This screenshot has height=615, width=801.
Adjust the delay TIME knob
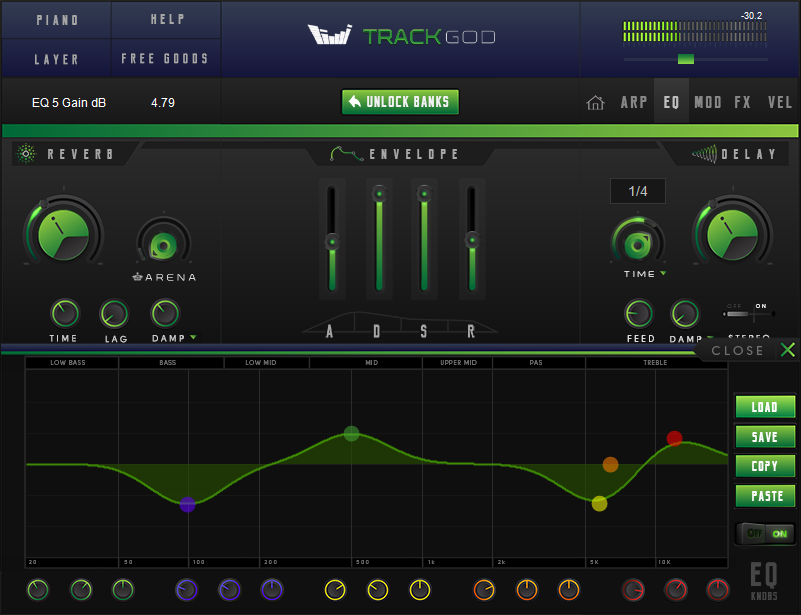coord(638,244)
